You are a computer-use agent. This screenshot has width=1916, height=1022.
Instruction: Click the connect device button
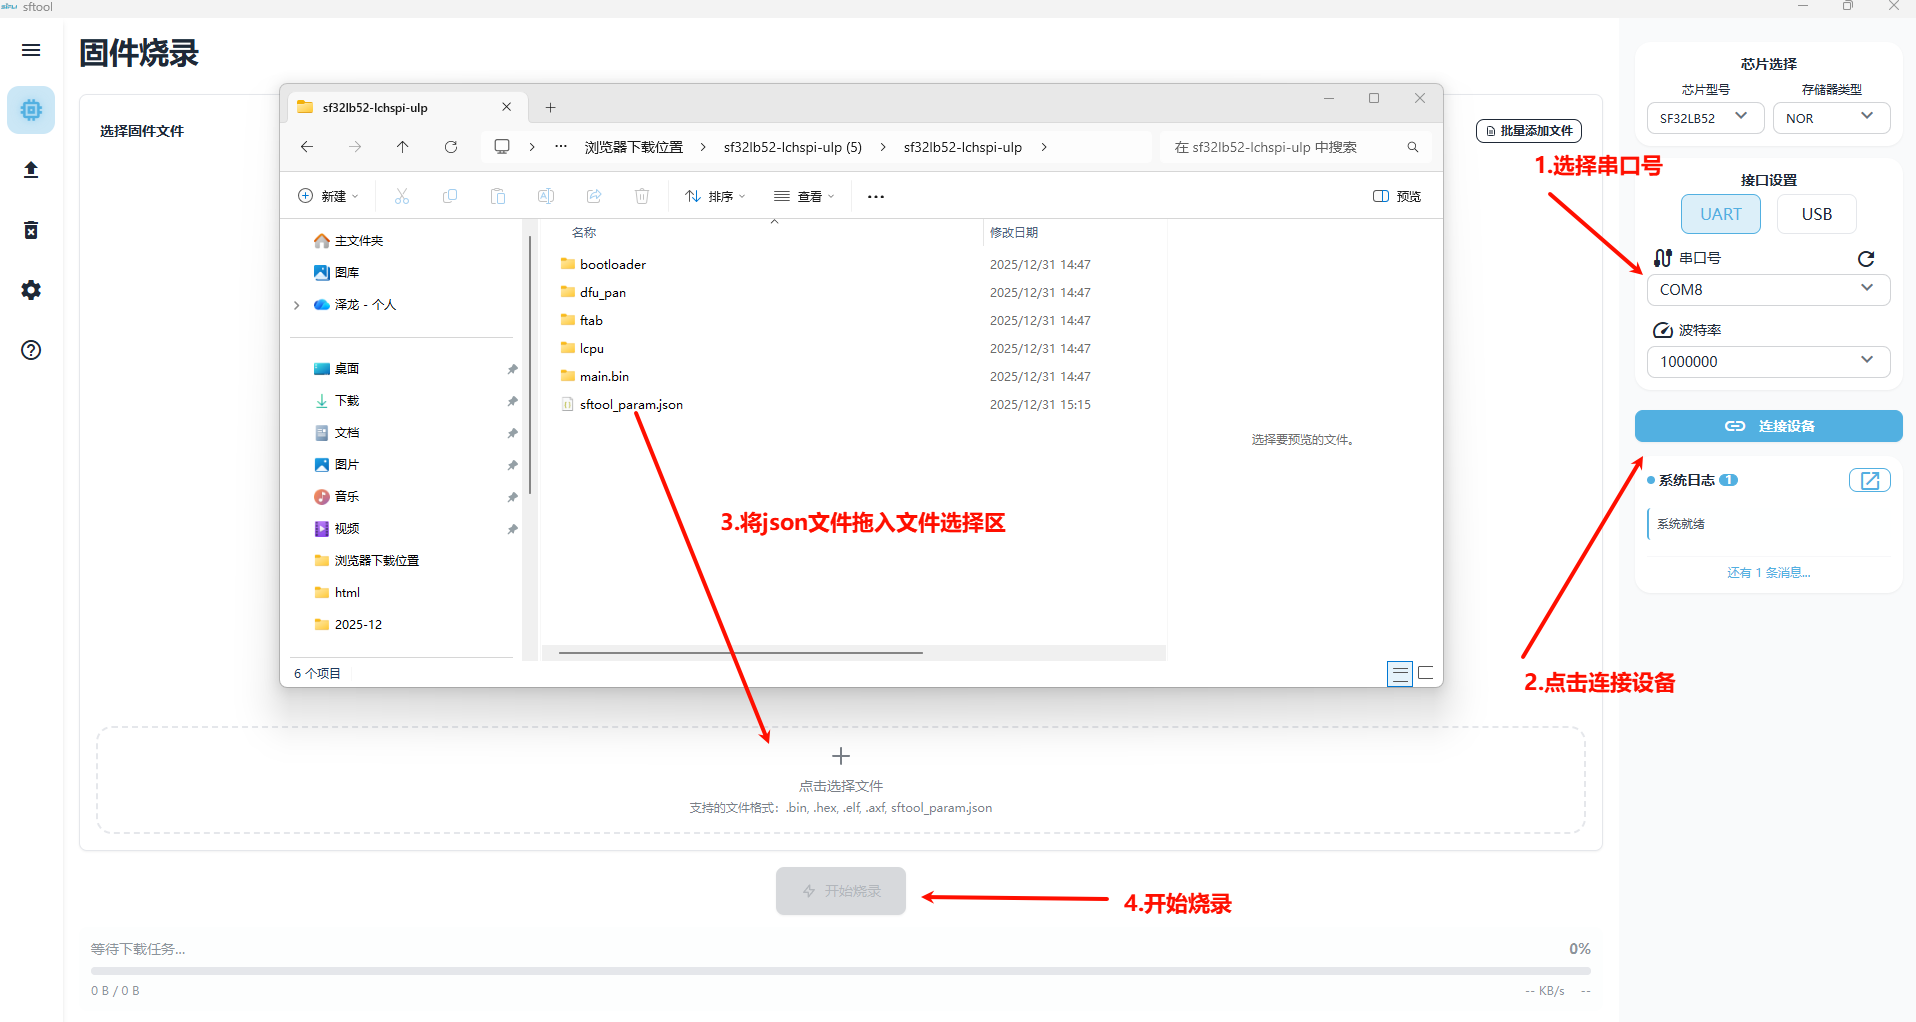click(1768, 426)
